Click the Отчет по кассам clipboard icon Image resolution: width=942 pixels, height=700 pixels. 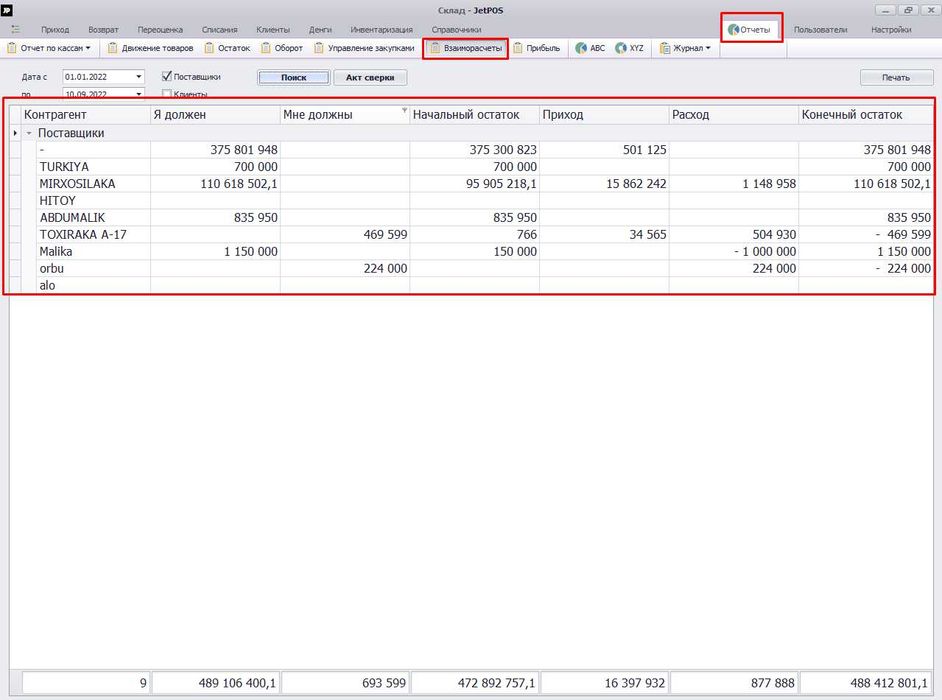[x=11, y=47]
